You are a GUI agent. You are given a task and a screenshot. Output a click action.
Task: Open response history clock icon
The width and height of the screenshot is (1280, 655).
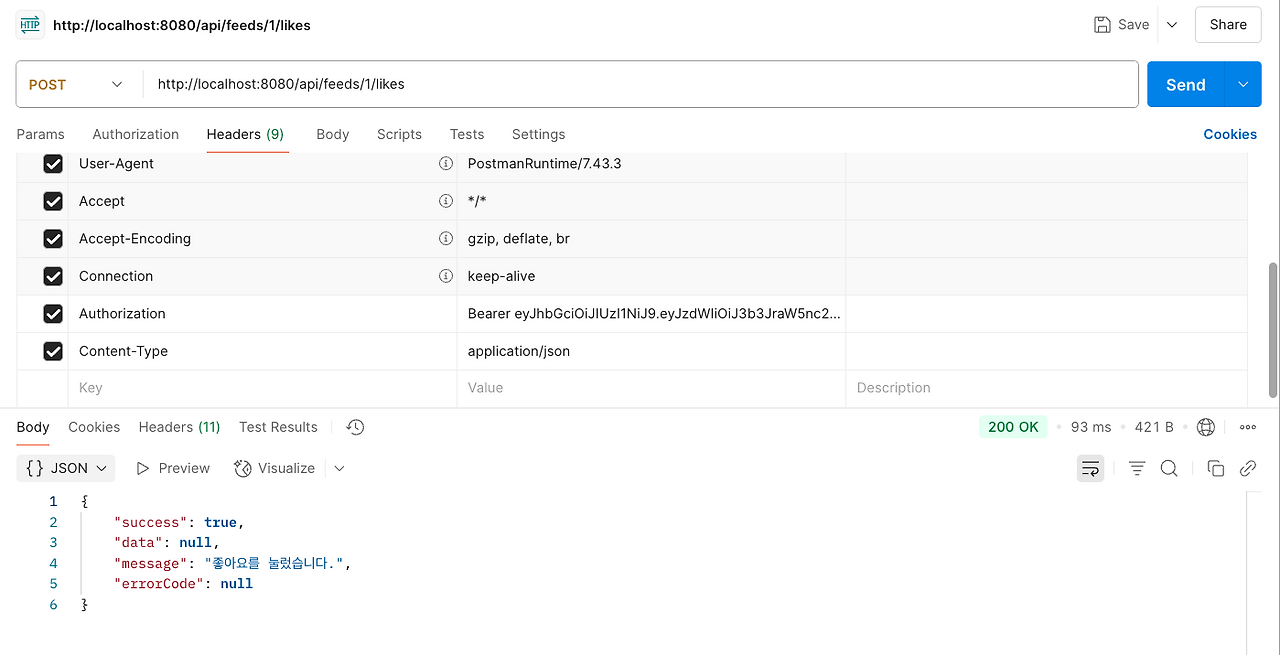pyautogui.click(x=355, y=427)
